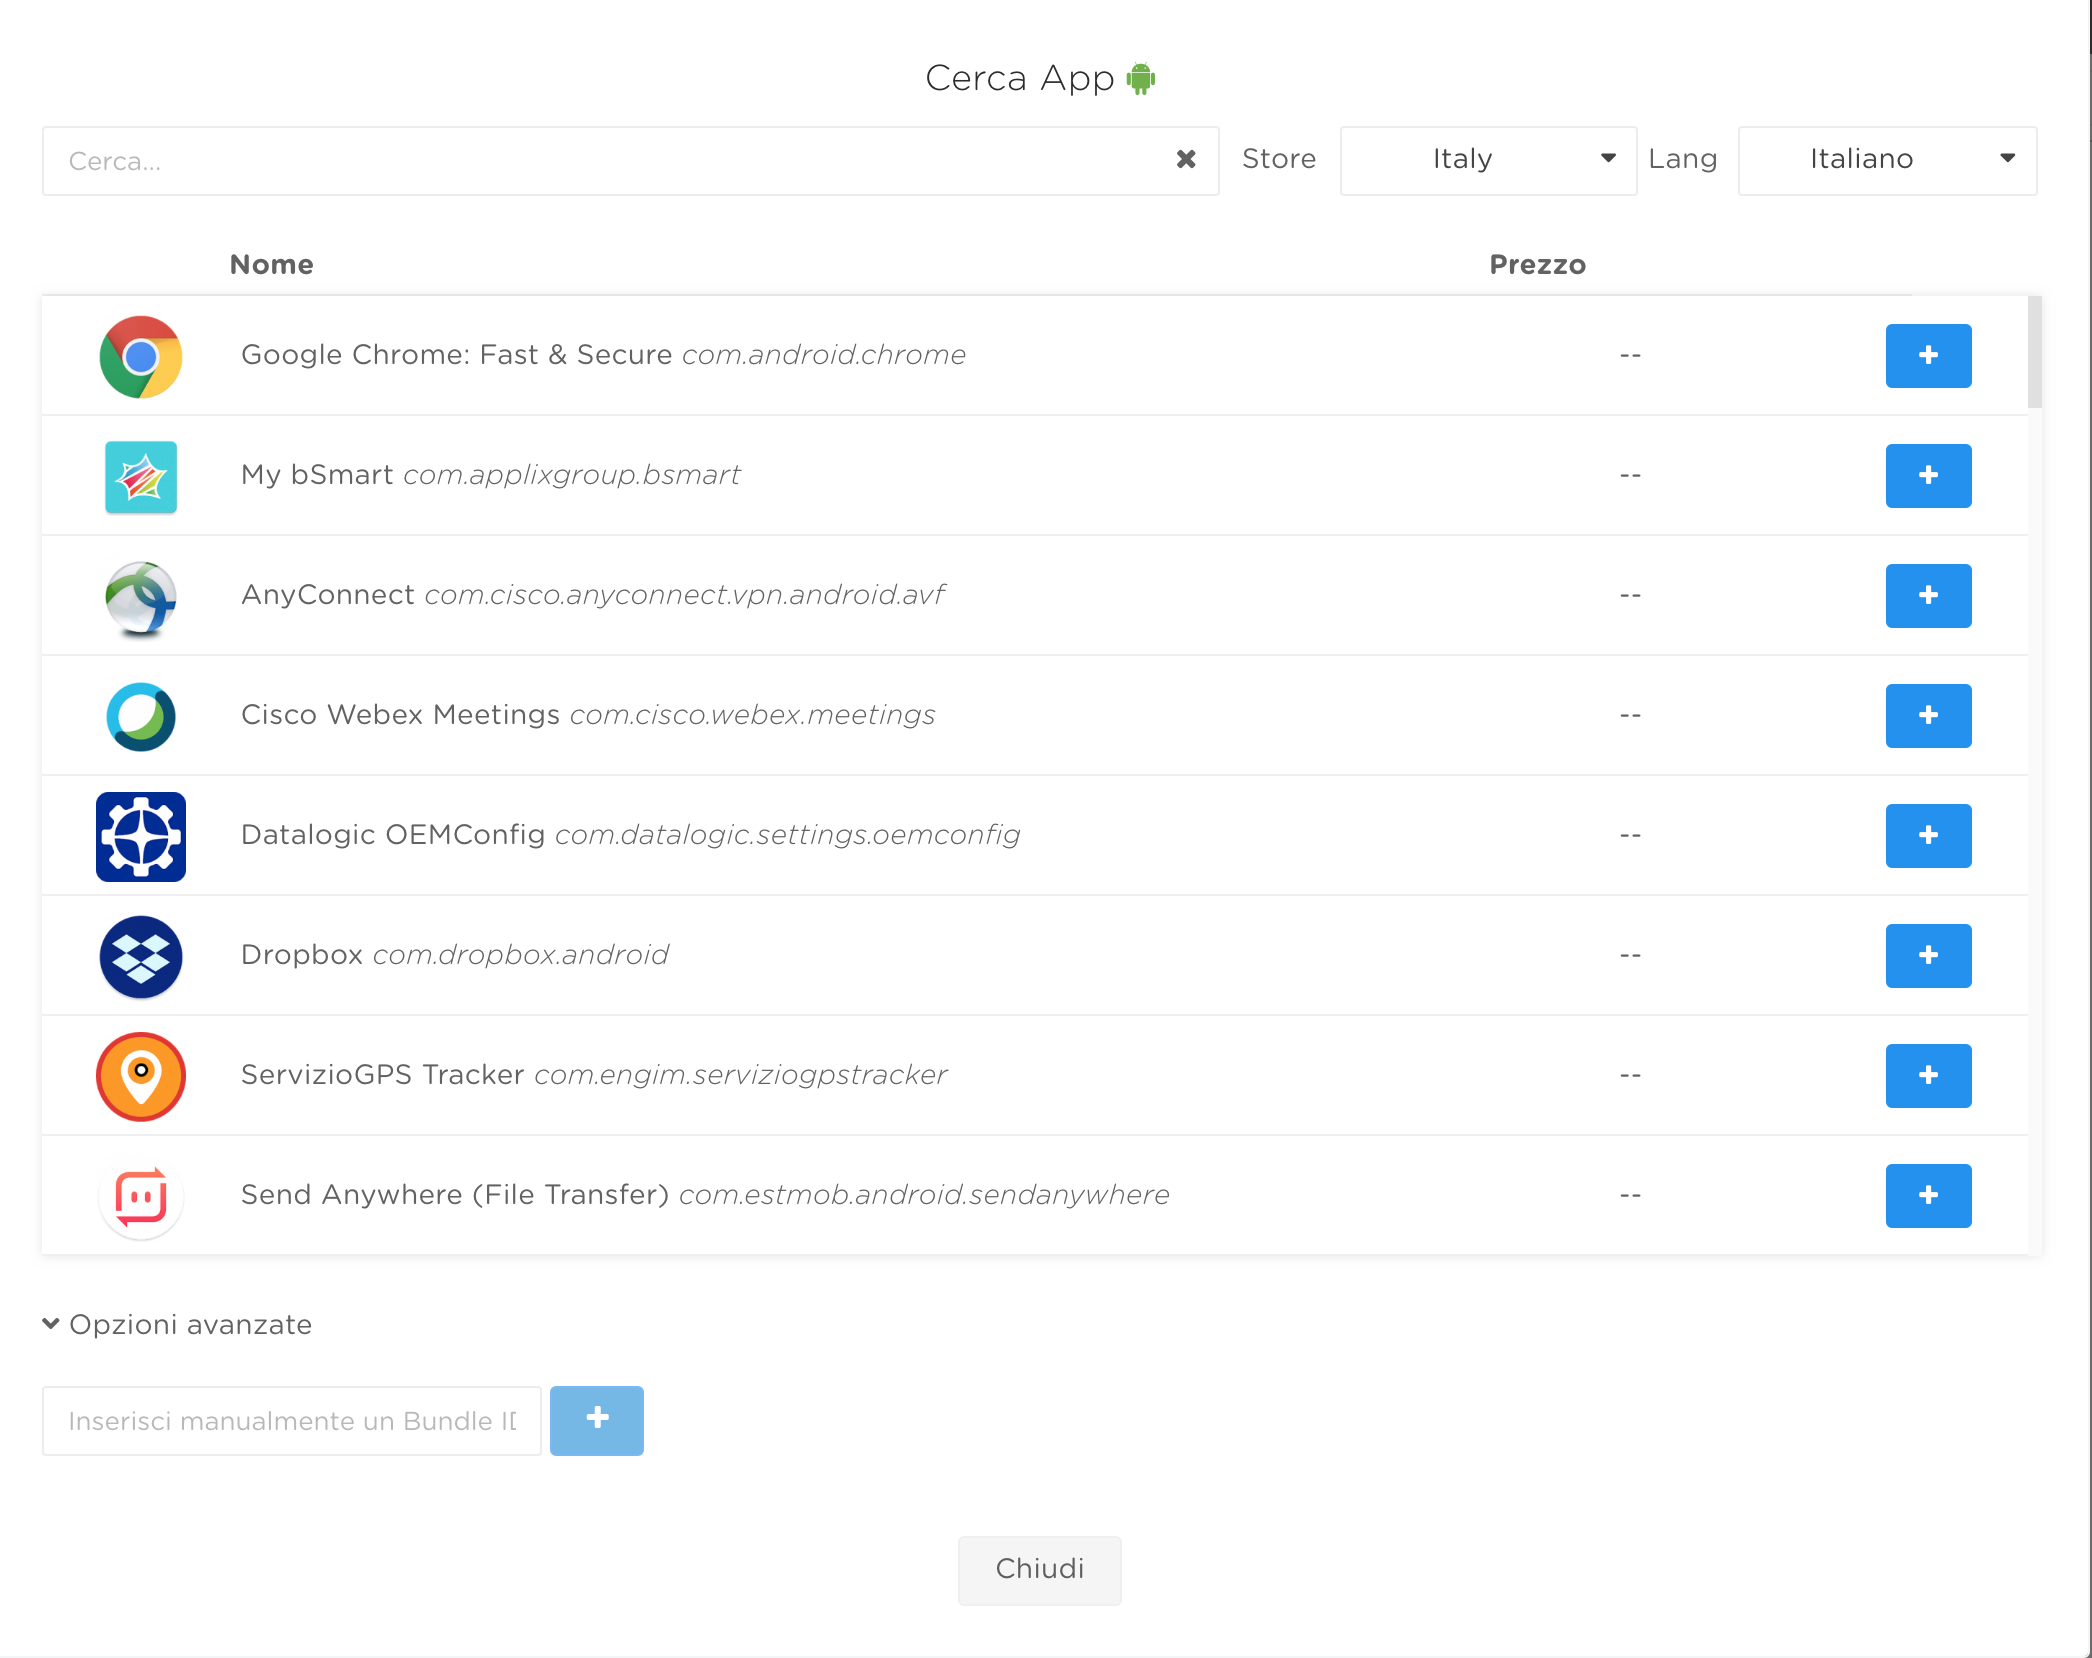Open the Store country dropdown
This screenshot has height=1658, width=2092.
pos(1488,161)
